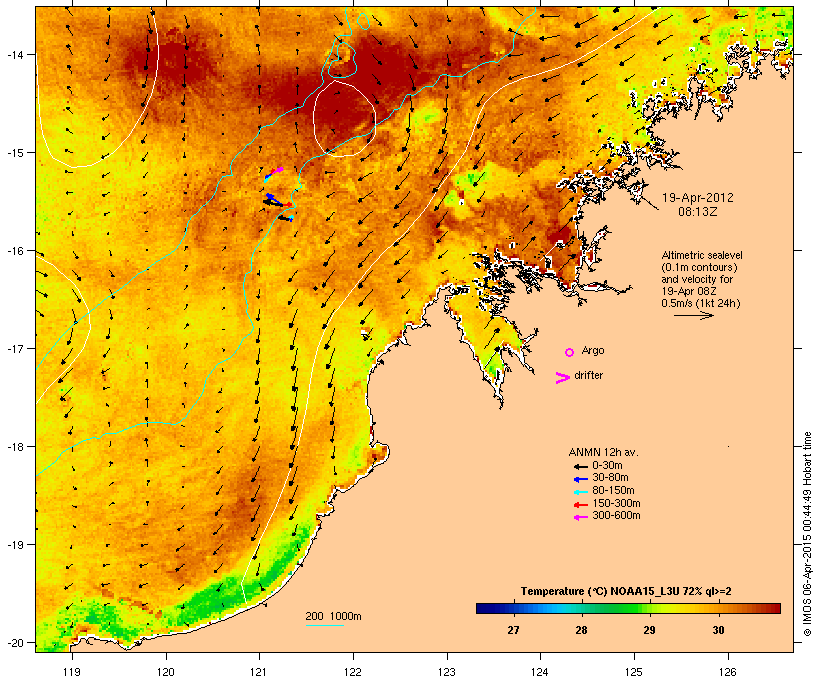Click the latitude axis label -16
Image resolution: width=820 pixels, height=680 pixels.
pos(14,251)
